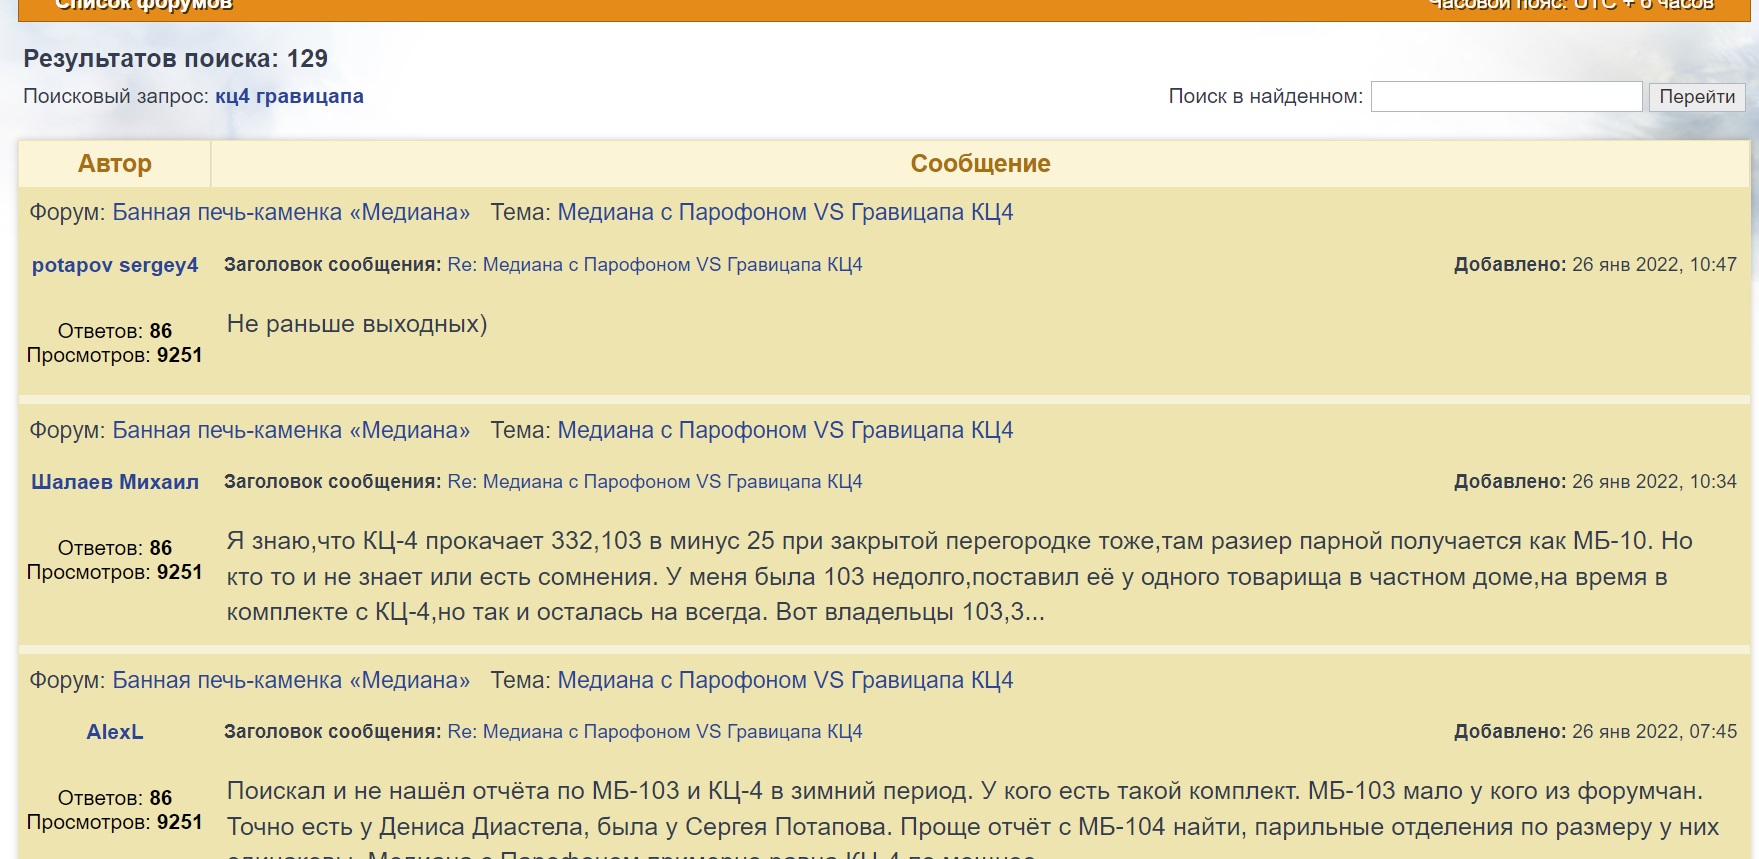Open forum link in Шалаев Михаил's result
Image resolution: width=1759 pixels, height=859 pixels.
tap(291, 430)
